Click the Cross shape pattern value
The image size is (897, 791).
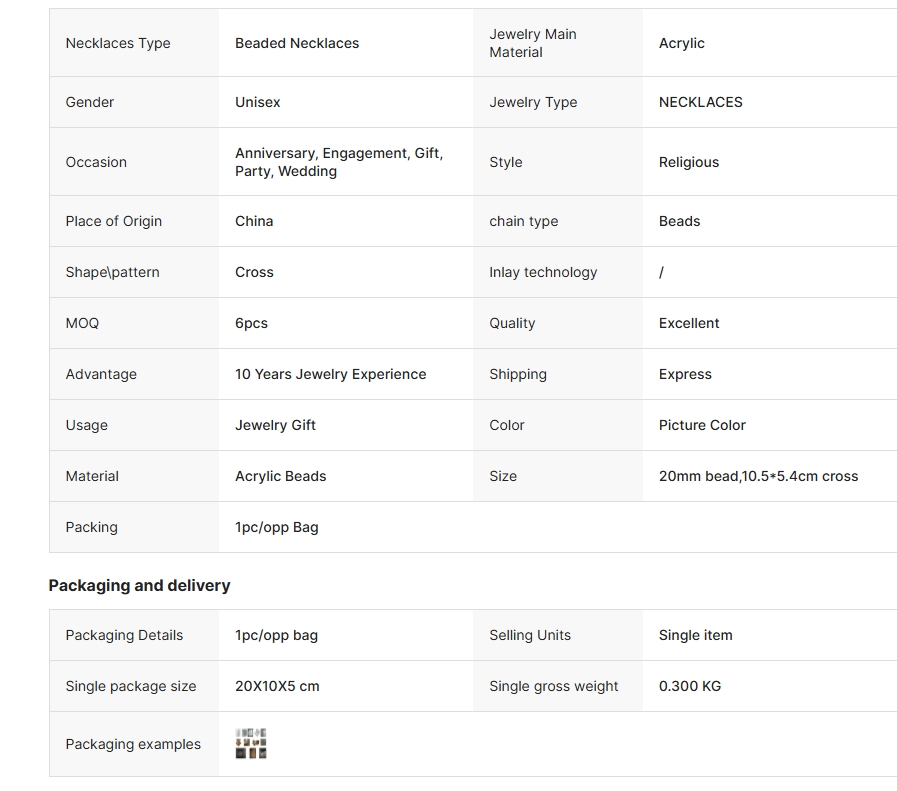(254, 272)
